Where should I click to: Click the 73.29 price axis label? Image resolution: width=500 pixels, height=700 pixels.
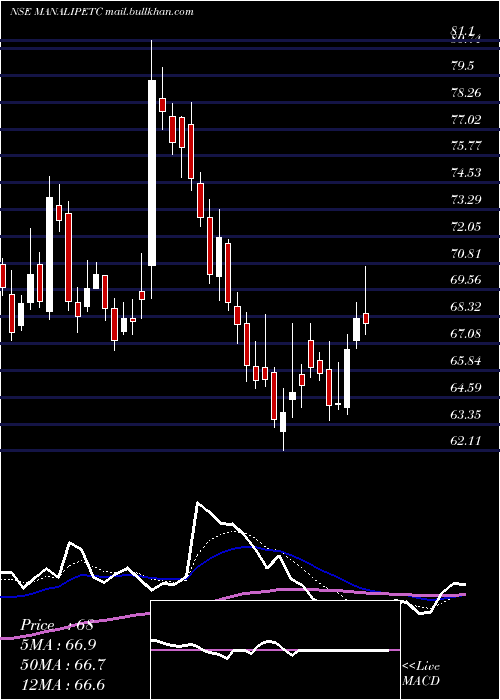pyautogui.click(x=466, y=199)
